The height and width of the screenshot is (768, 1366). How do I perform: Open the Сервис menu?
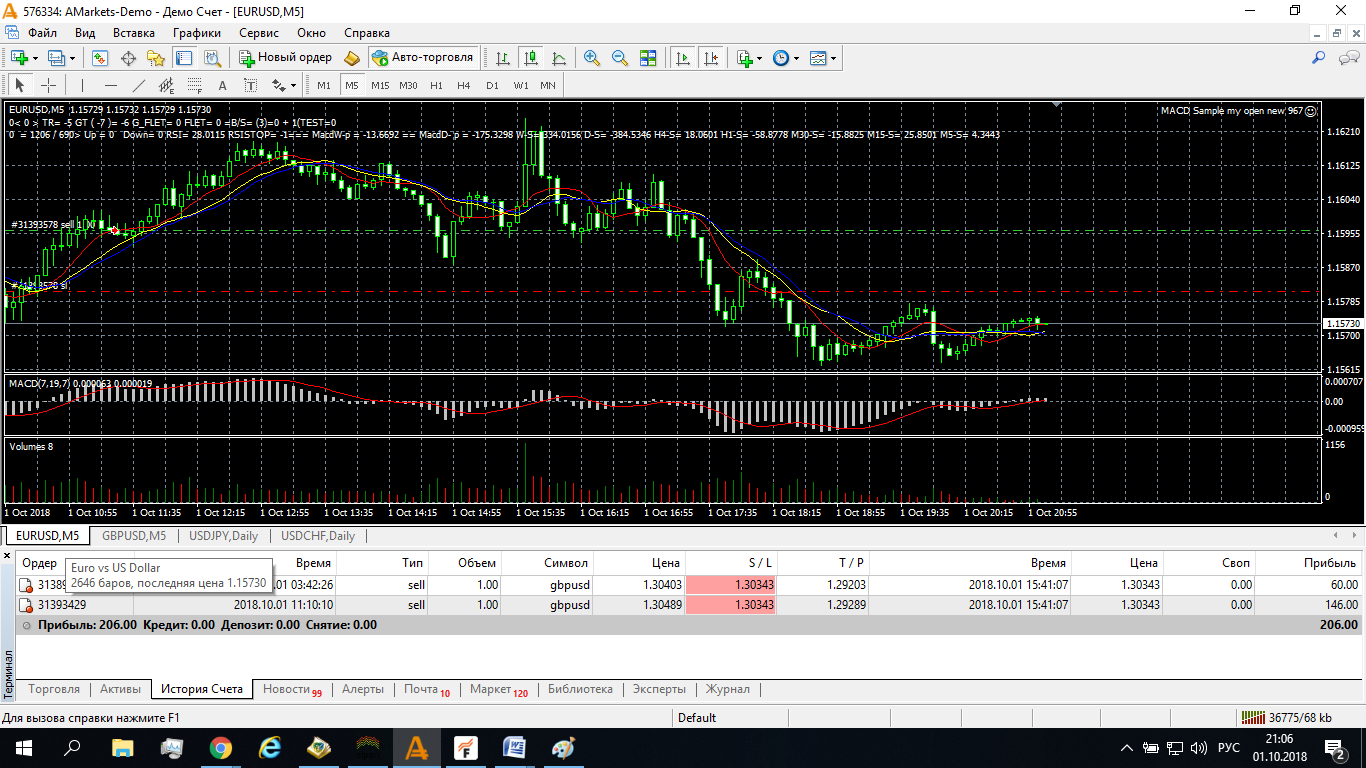260,33
